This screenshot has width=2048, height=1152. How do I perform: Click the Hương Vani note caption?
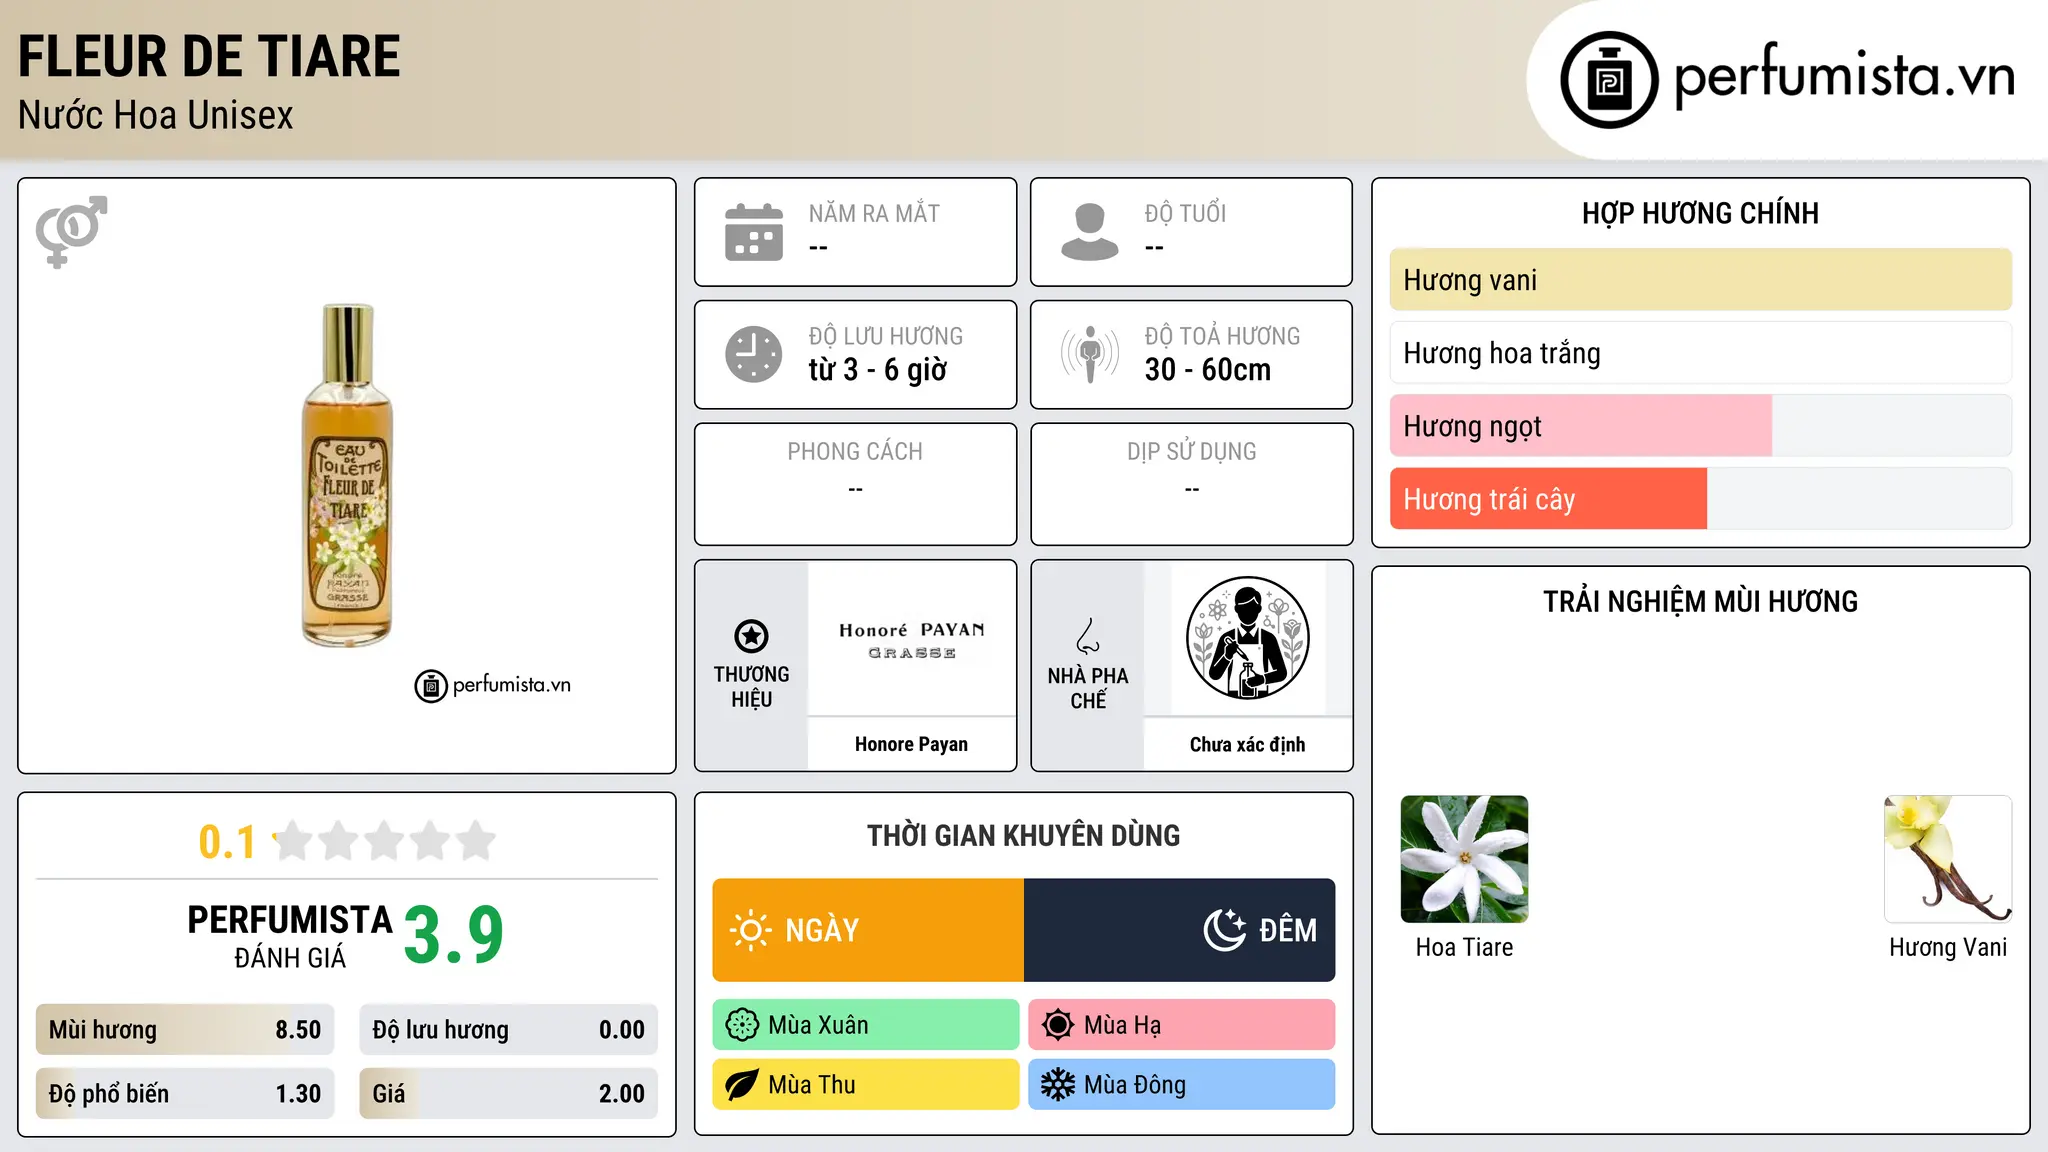tap(1948, 947)
